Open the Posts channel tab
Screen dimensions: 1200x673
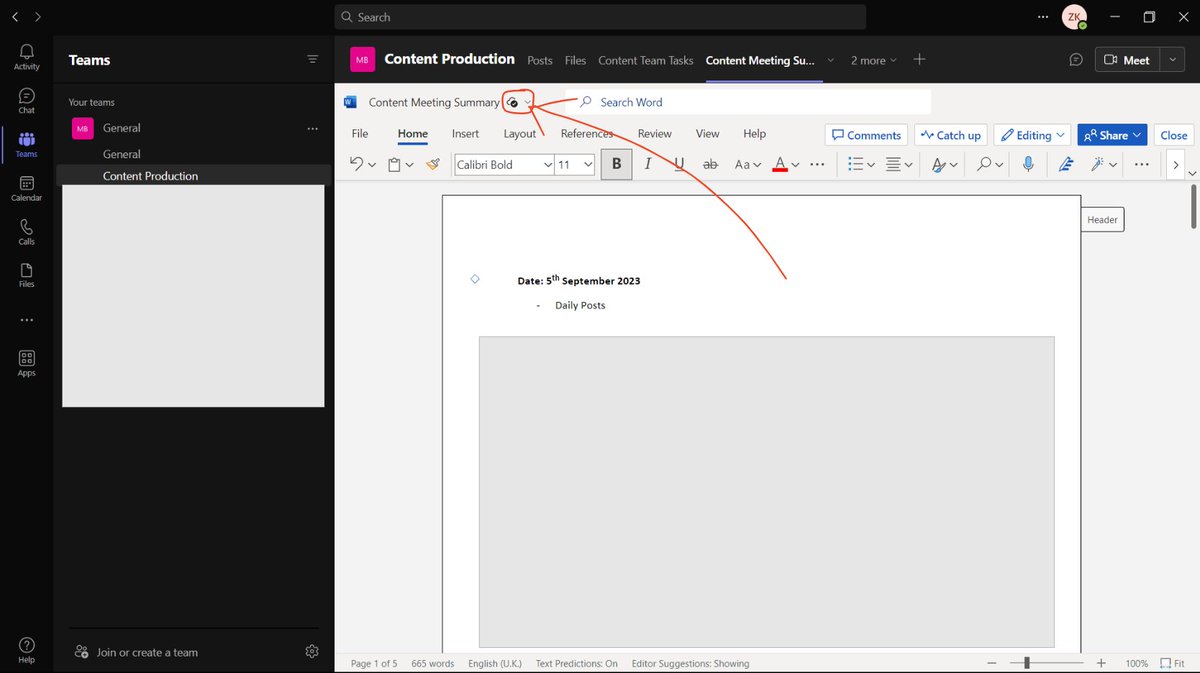coord(540,60)
